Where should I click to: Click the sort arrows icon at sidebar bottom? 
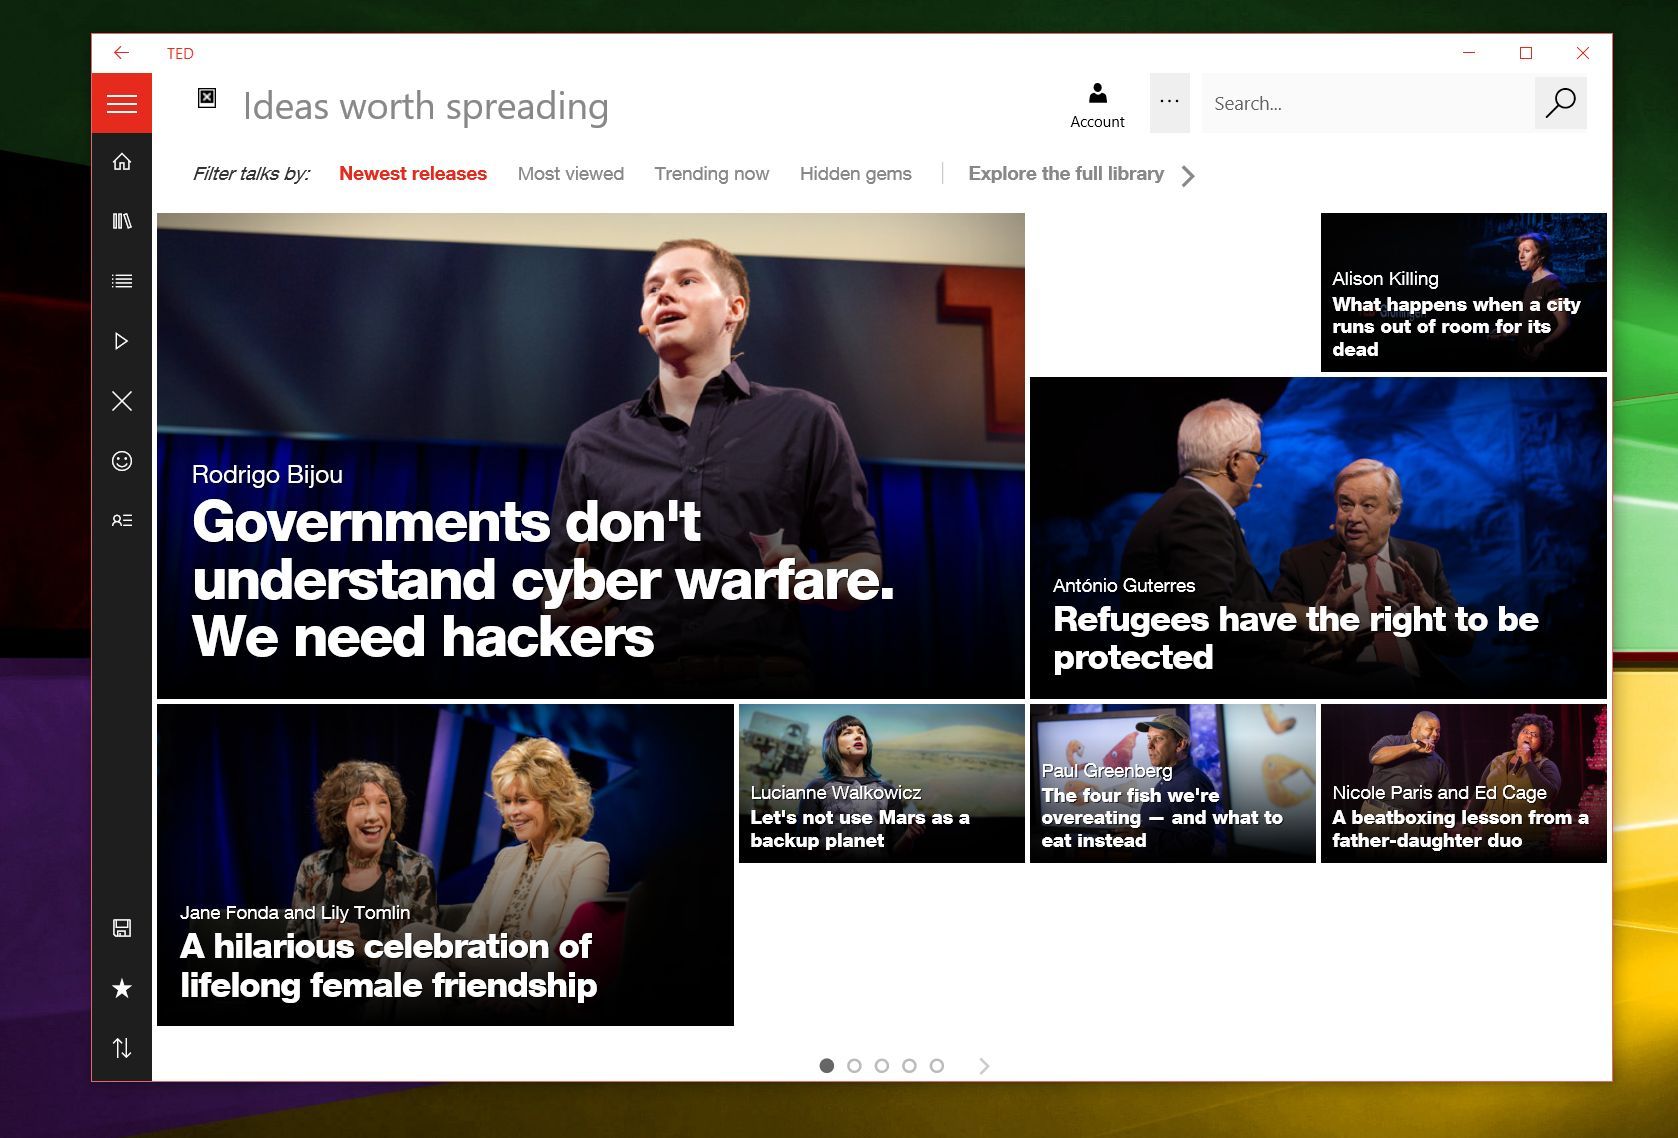(121, 1048)
